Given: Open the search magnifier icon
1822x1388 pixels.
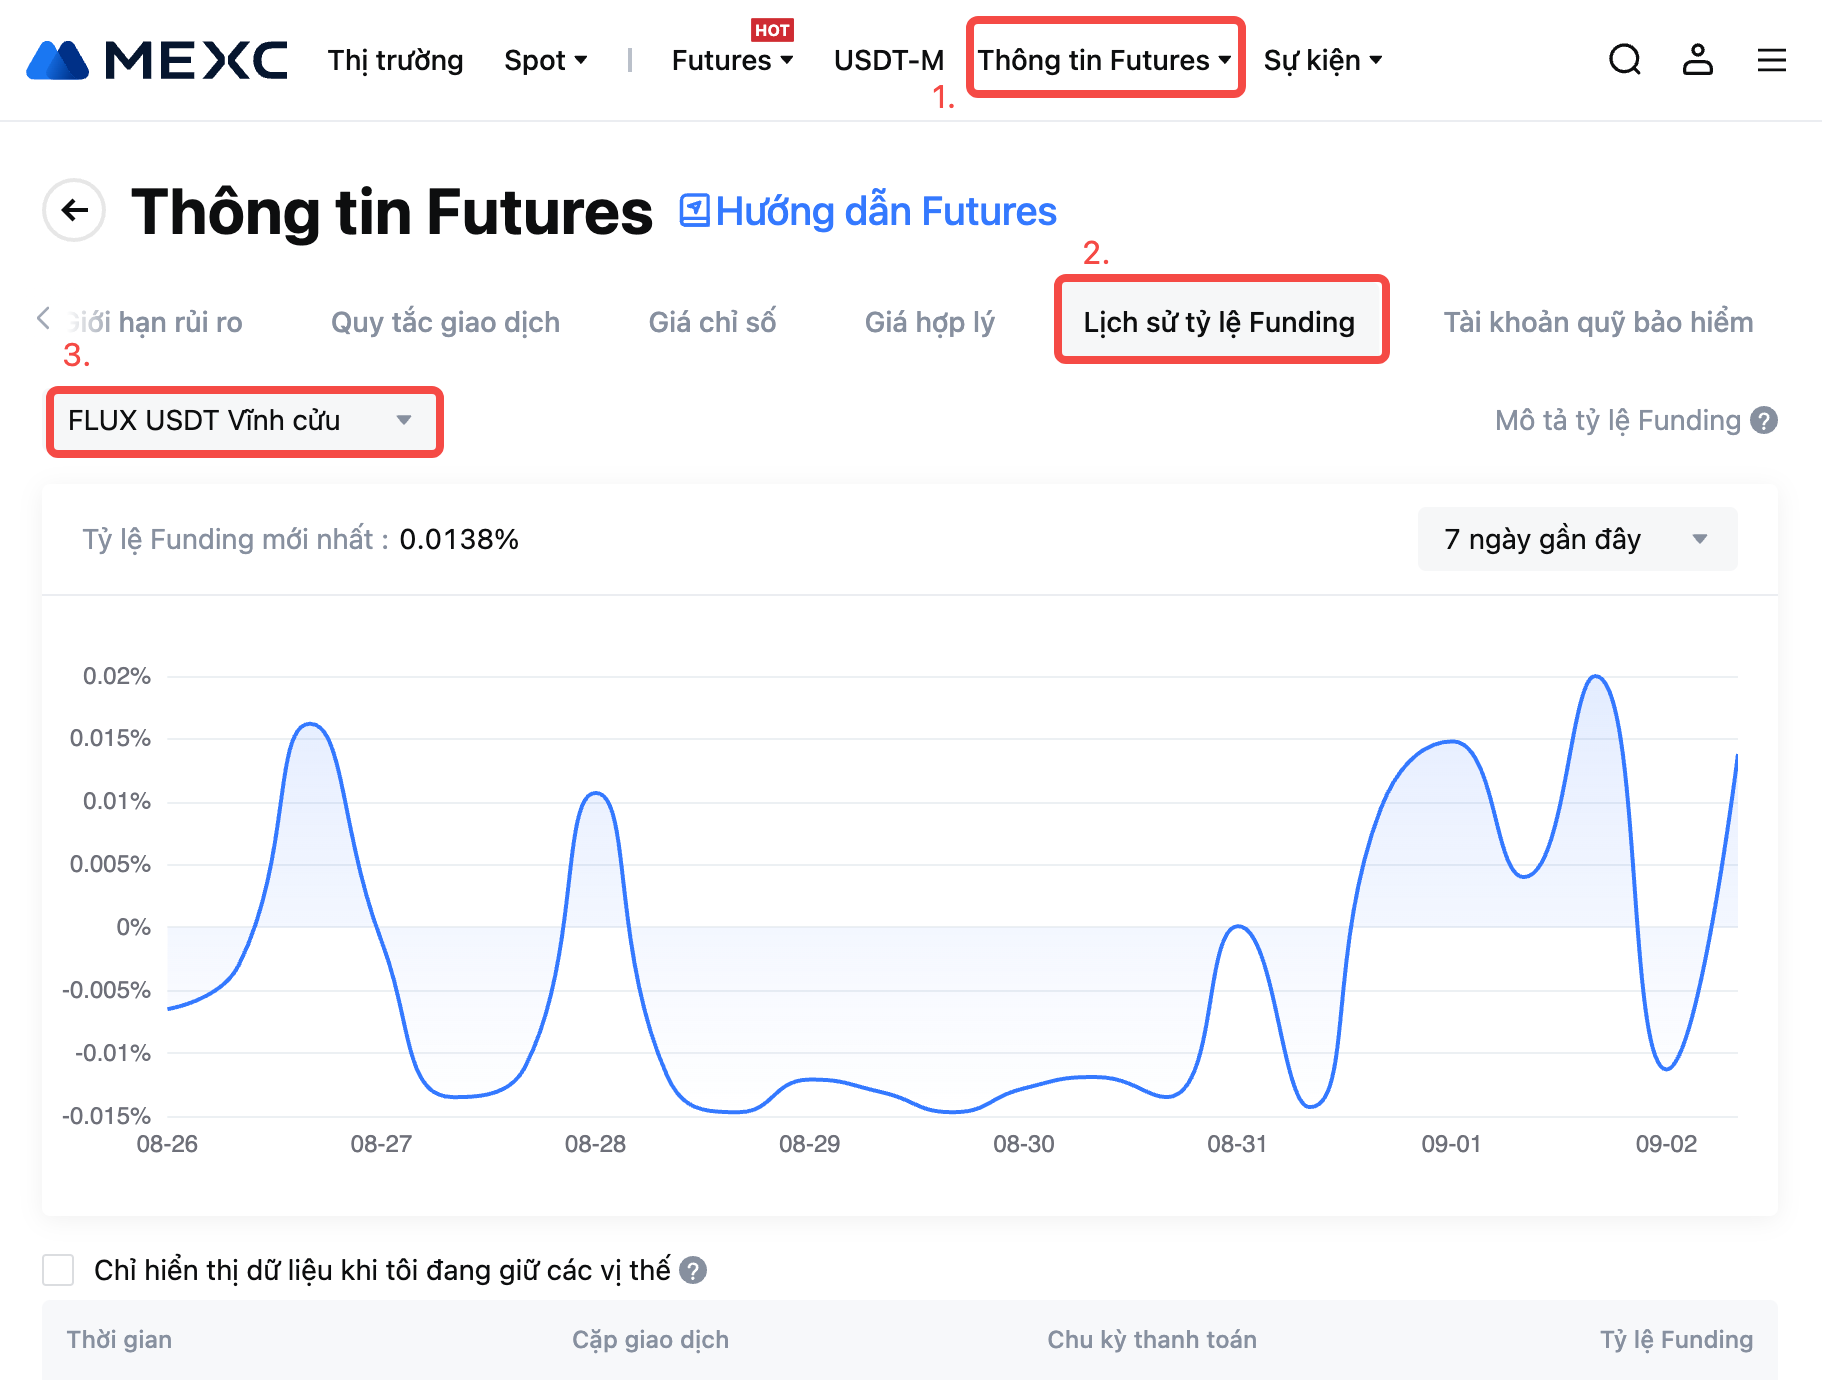Looking at the screenshot, I should (x=1624, y=60).
